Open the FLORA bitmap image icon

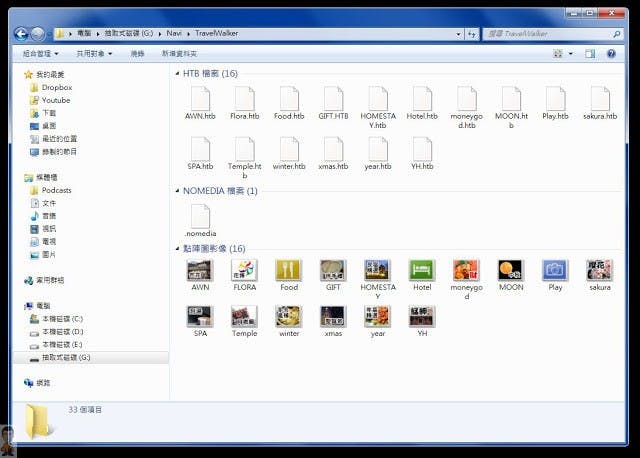tap(244, 270)
